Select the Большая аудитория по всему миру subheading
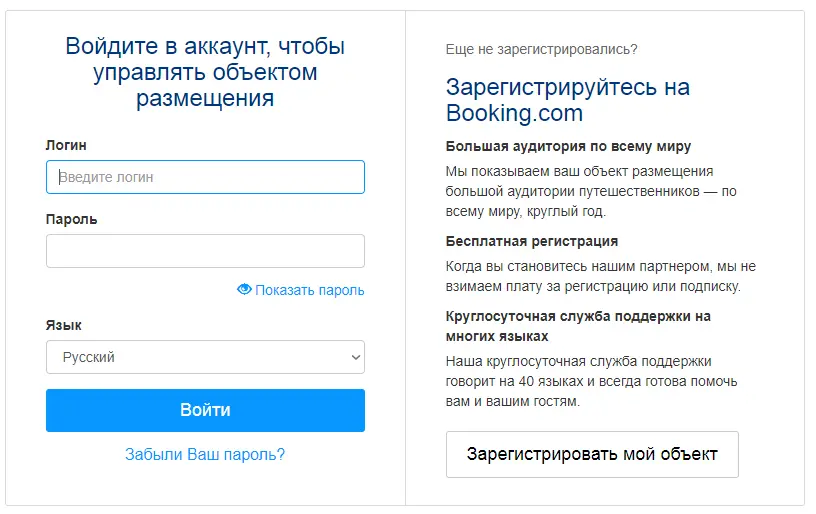The image size is (816, 514). tap(568, 146)
